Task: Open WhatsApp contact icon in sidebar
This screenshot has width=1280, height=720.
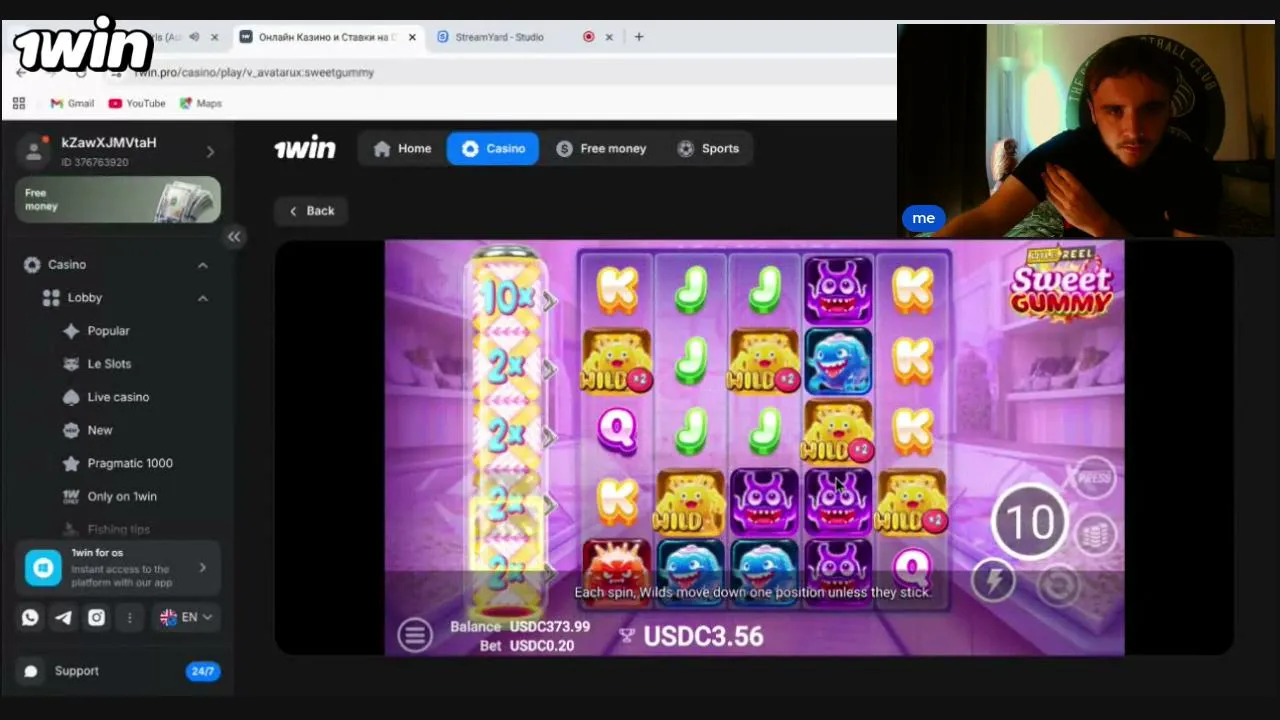Action: [x=30, y=618]
